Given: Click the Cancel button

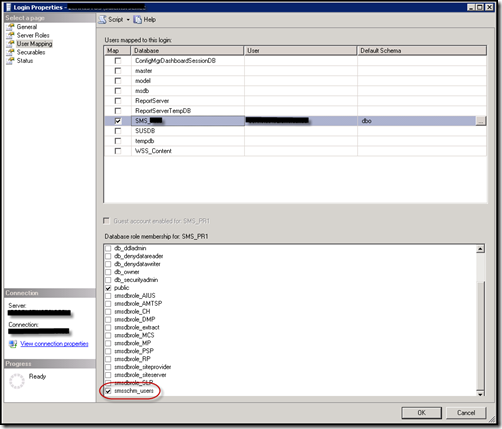Looking at the screenshot, I should point(466,413).
